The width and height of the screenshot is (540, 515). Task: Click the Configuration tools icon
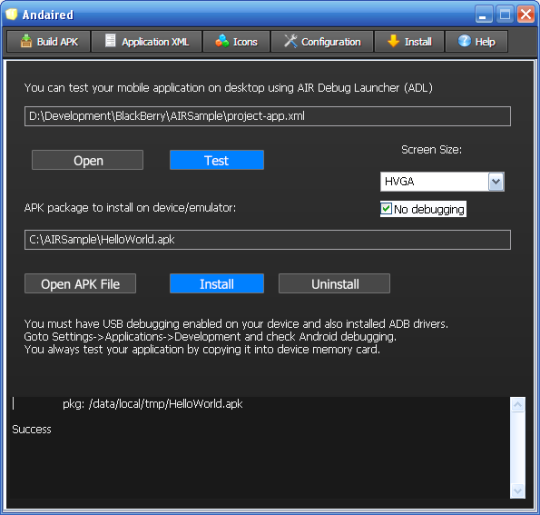(x=290, y=41)
